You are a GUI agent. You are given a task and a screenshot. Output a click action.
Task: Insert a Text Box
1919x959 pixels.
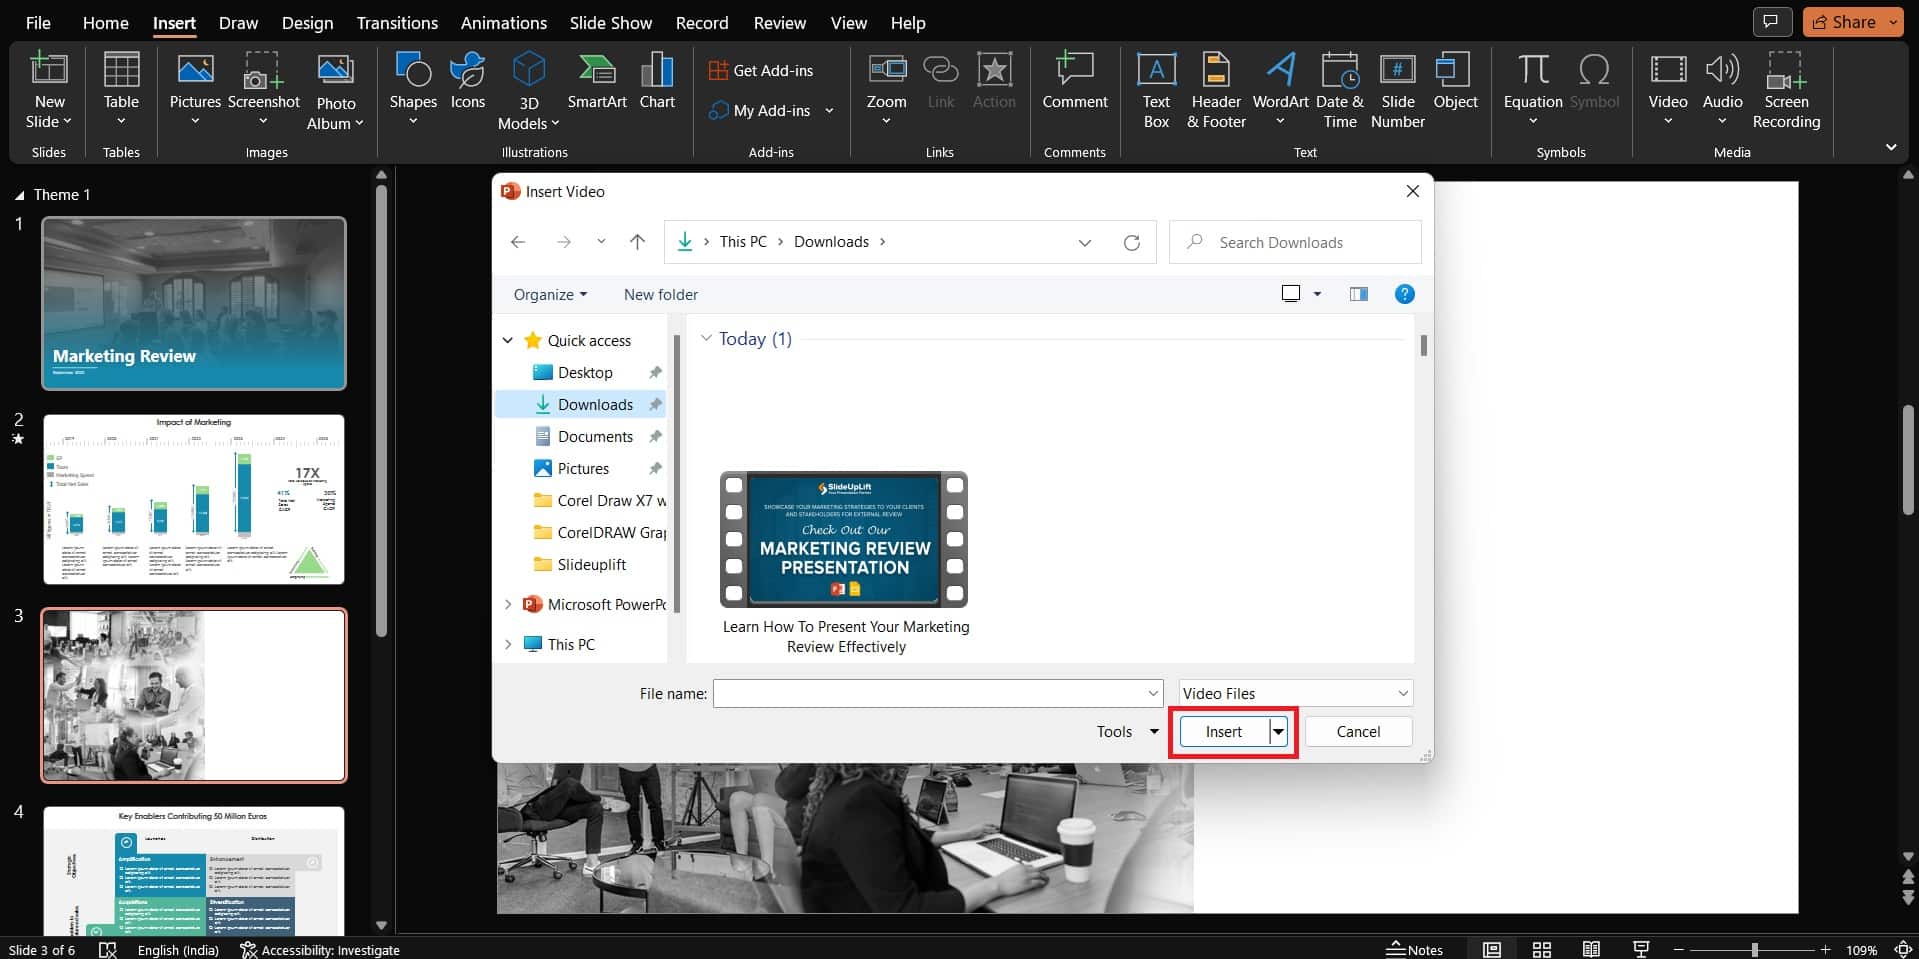tap(1156, 90)
